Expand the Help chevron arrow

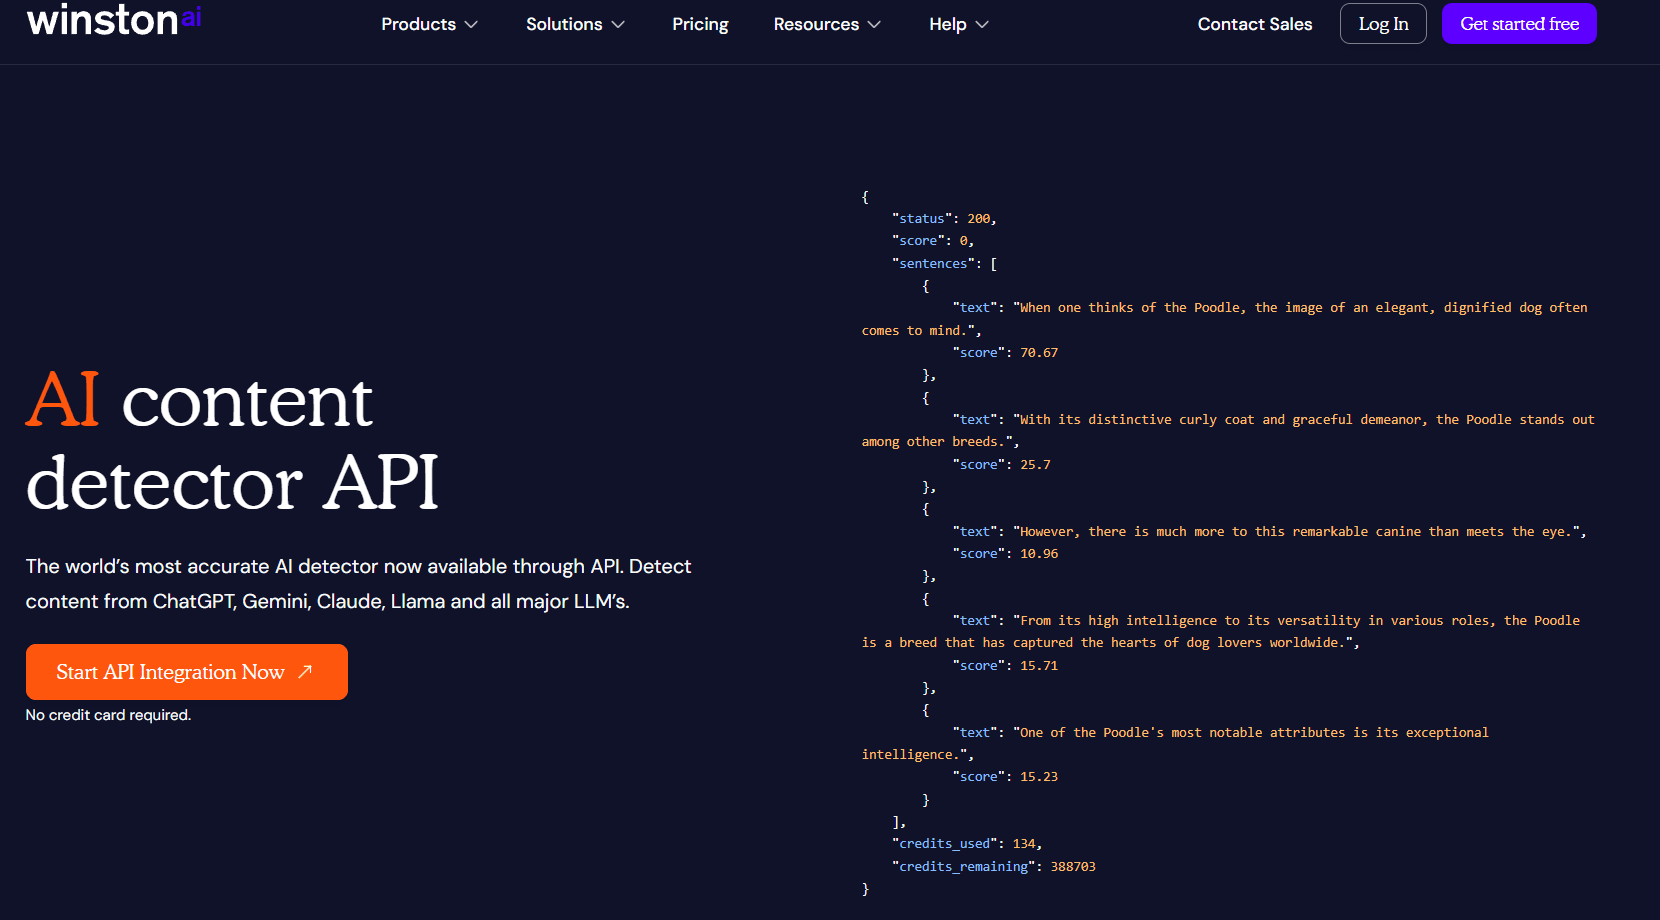[982, 25]
